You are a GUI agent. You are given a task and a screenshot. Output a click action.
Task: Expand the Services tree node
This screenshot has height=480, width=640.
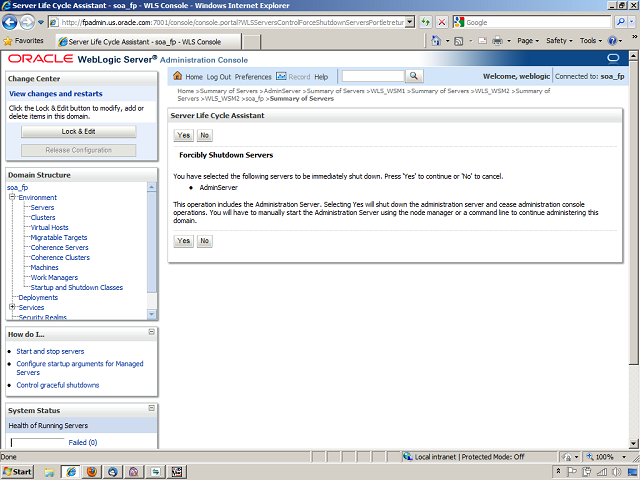12,307
